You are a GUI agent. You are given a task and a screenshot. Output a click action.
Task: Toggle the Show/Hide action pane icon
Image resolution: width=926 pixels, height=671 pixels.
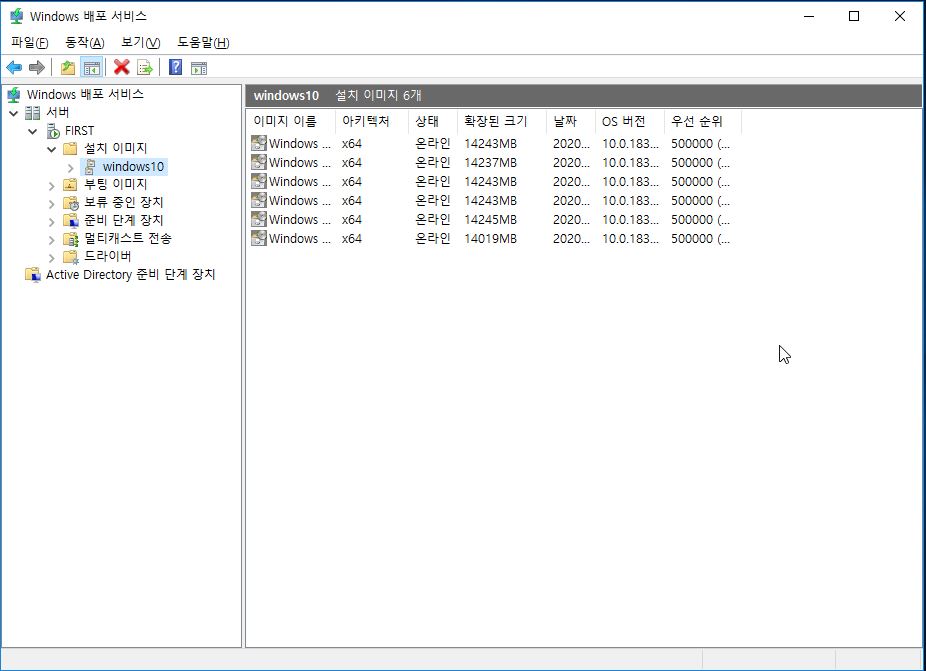point(199,67)
